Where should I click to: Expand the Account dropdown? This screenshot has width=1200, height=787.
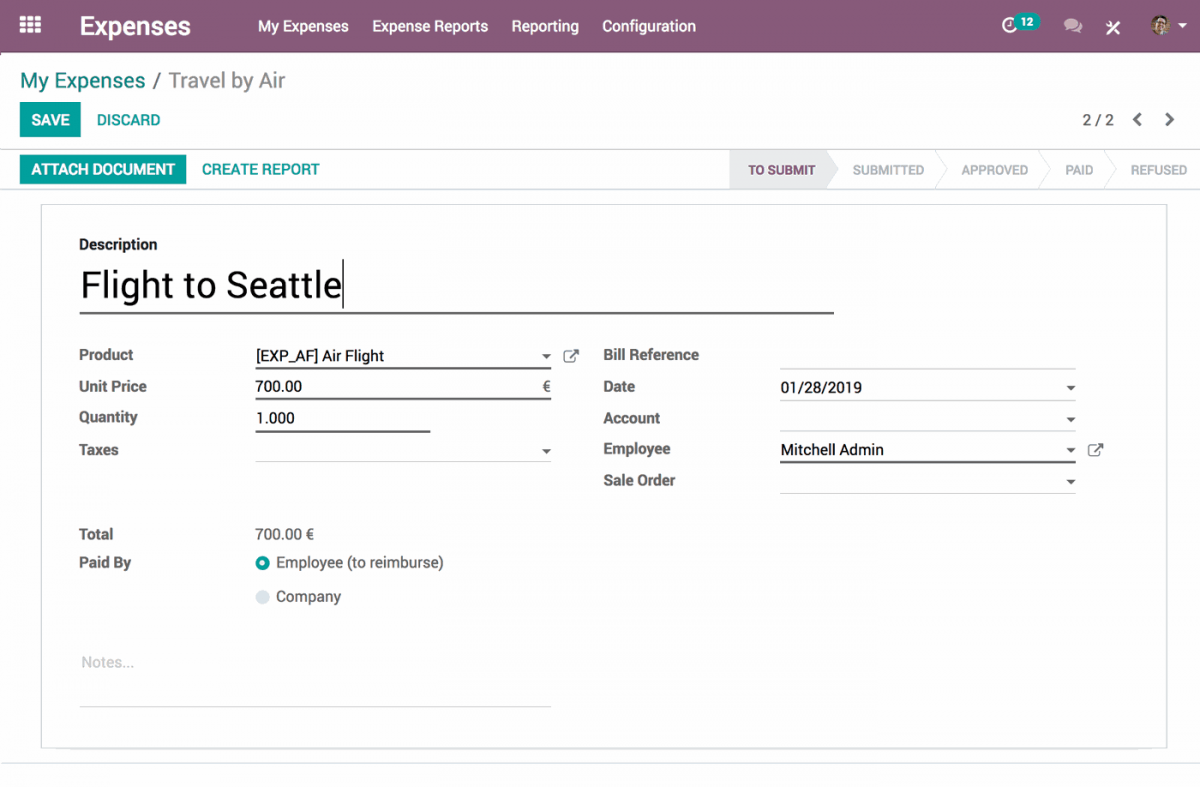tap(1071, 418)
